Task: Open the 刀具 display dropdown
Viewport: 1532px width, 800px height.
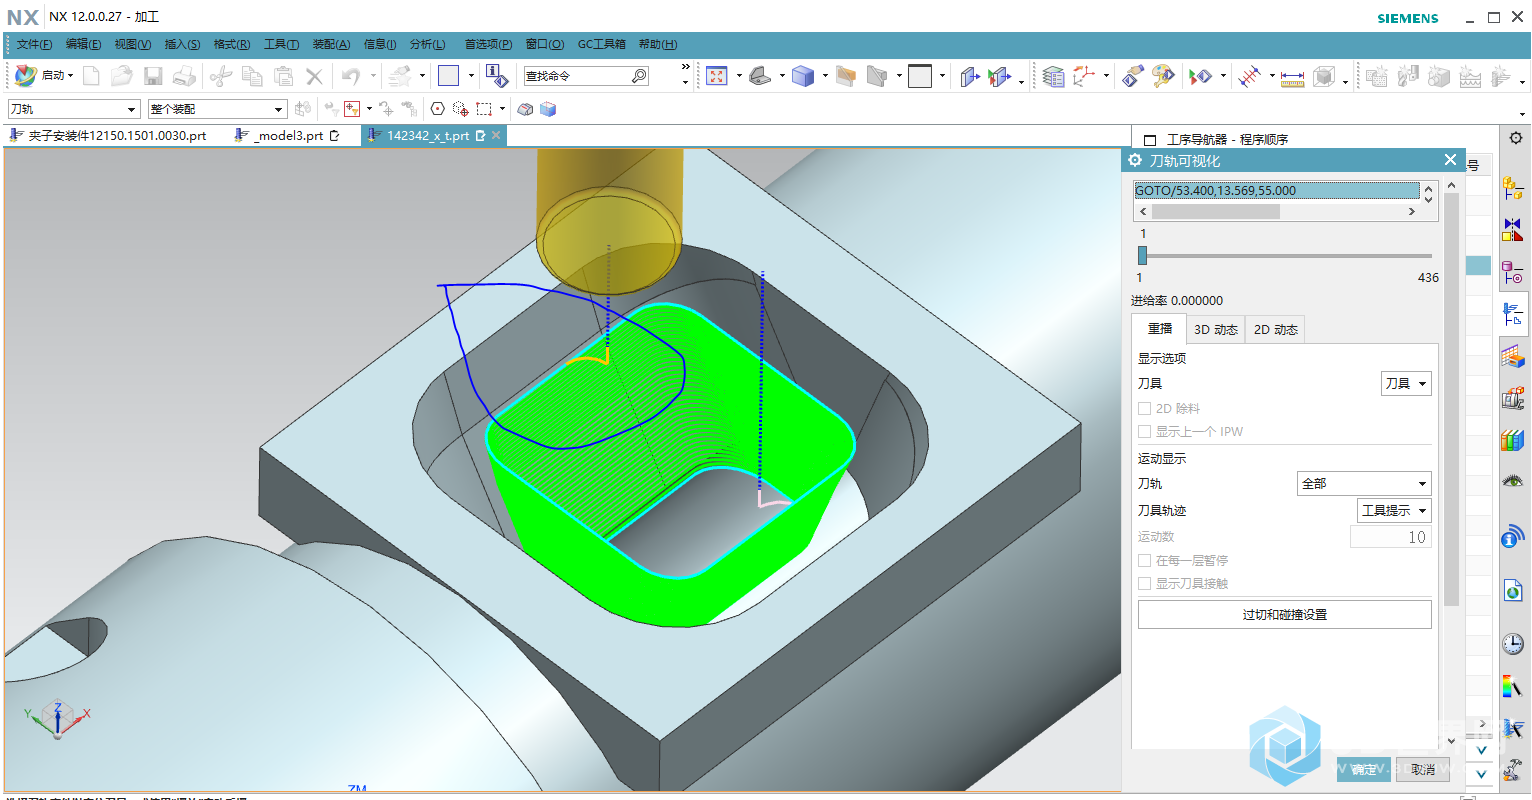Action: click(x=1406, y=383)
